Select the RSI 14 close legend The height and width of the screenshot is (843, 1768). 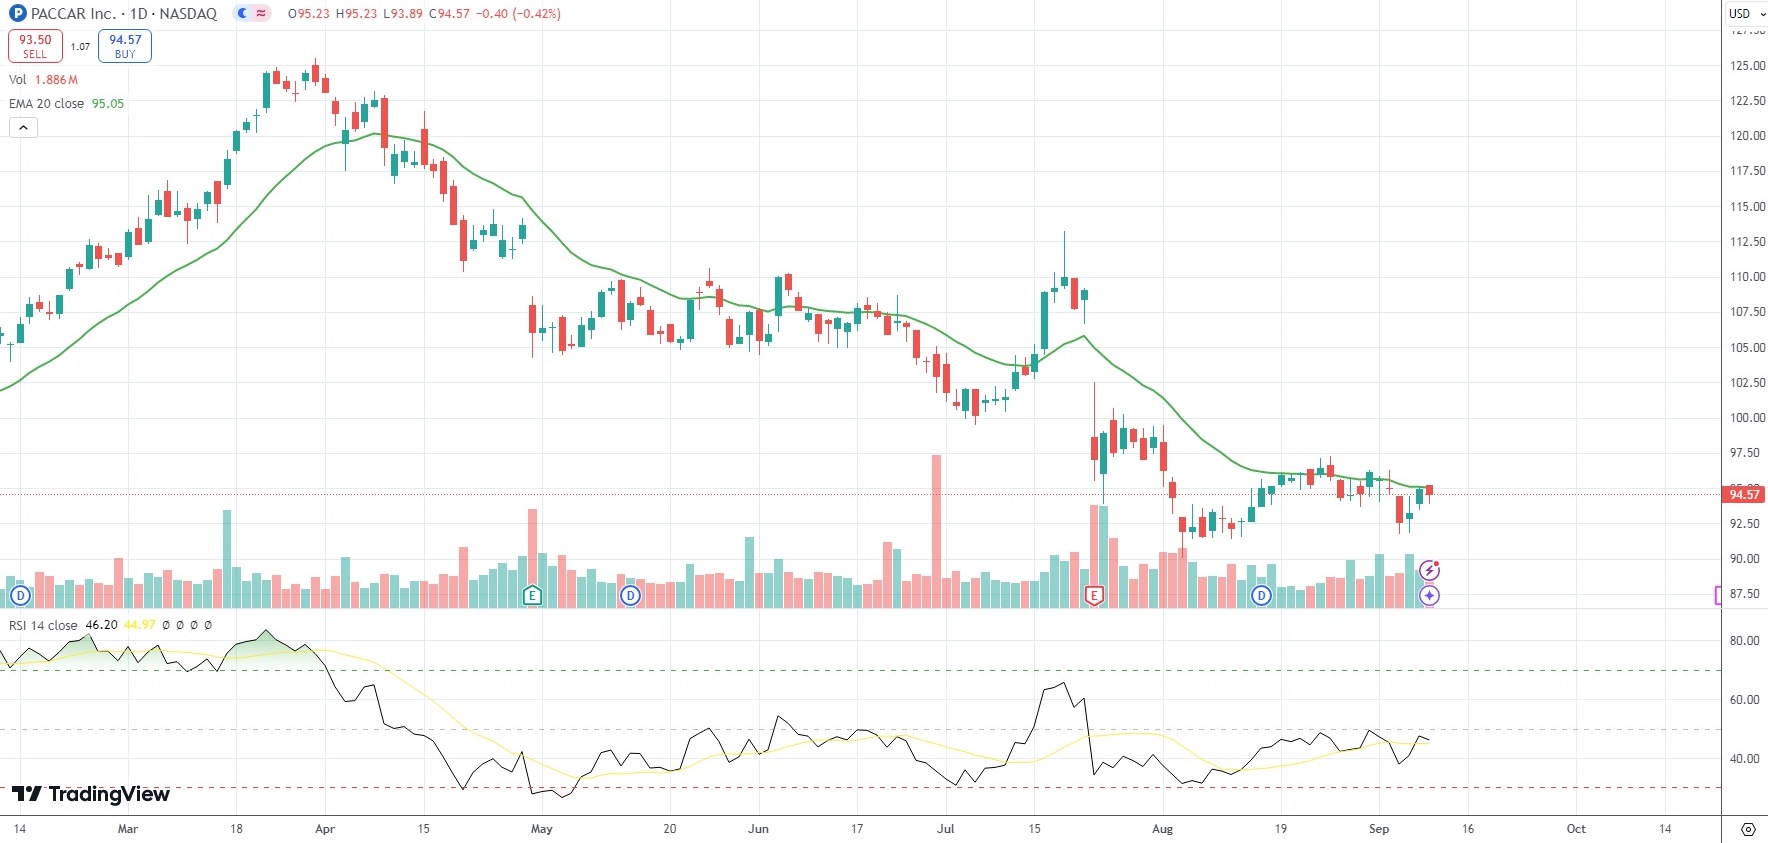click(x=43, y=626)
